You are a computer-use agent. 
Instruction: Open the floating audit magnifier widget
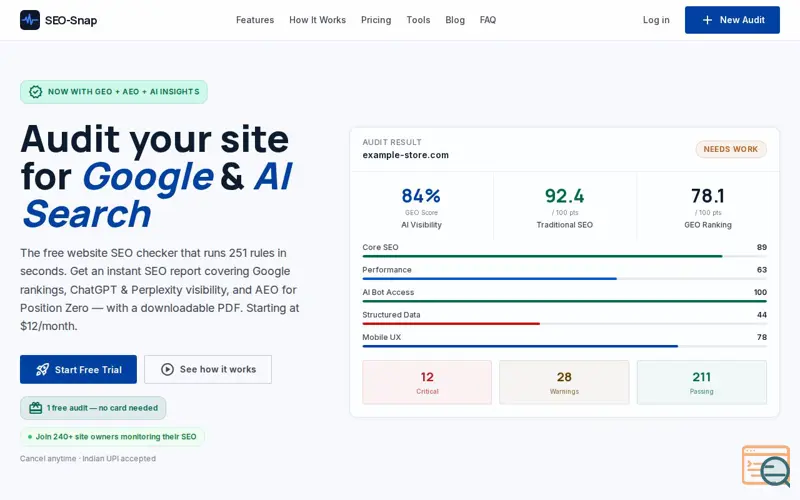click(x=766, y=466)
